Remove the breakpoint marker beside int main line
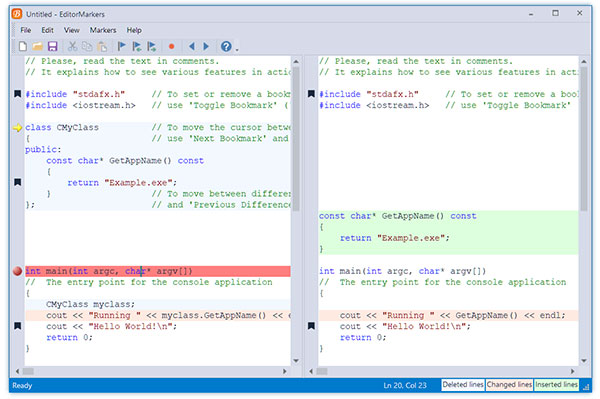Screen dimensions: 600x399 coord(17,271)
